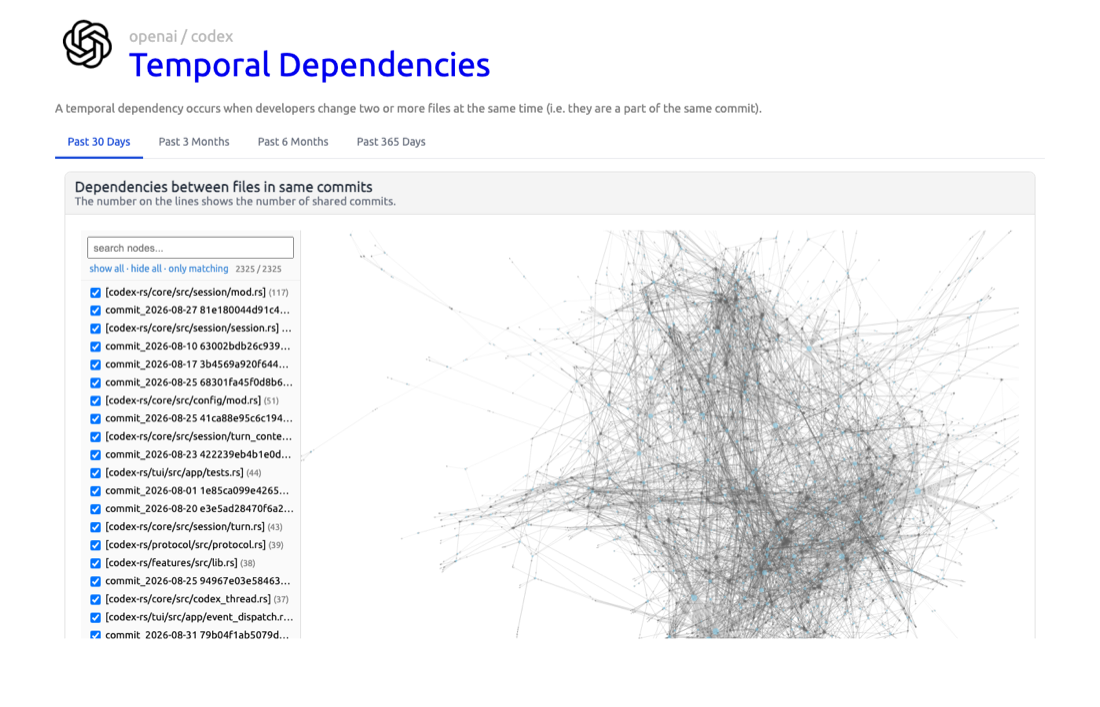
Task: Select the [codex-rs/core/src/session/mod.rs] label
Action: [x=185, y=292]
